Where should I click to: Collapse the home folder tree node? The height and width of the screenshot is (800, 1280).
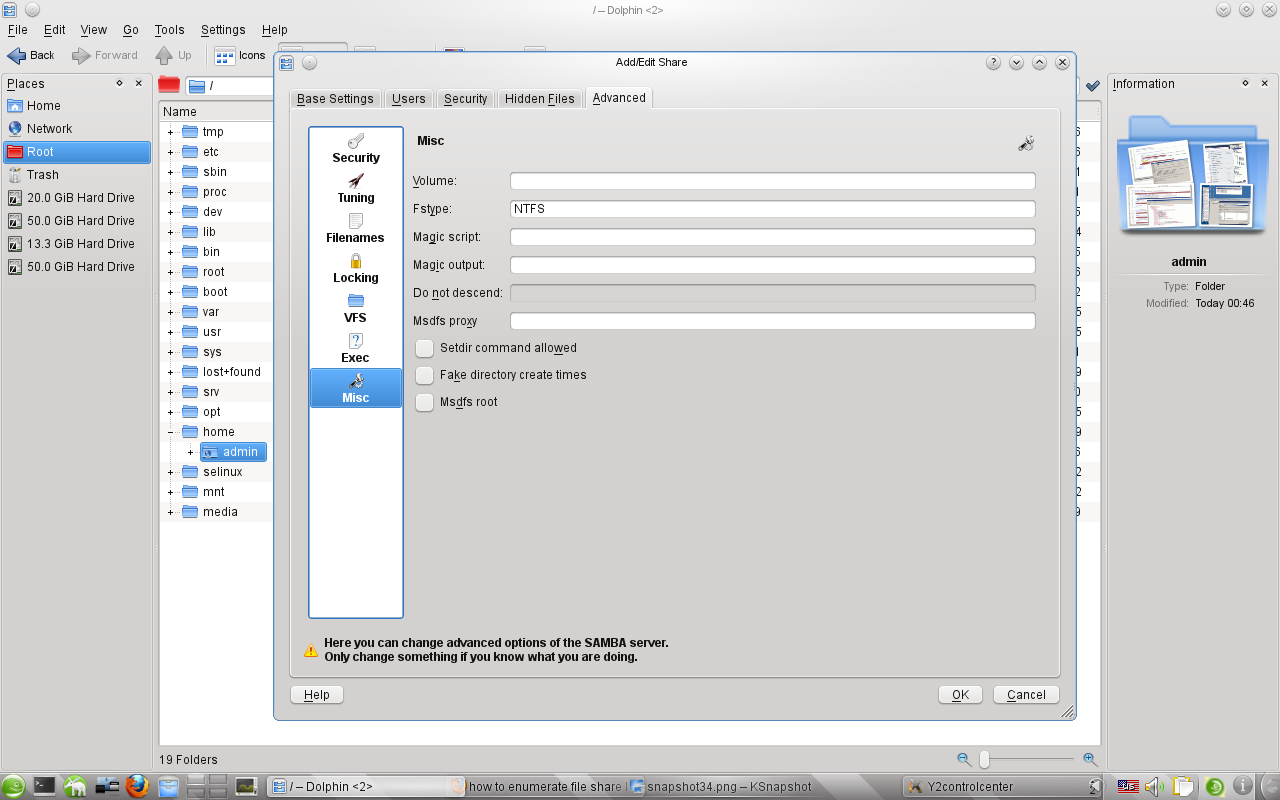(170, 432)
